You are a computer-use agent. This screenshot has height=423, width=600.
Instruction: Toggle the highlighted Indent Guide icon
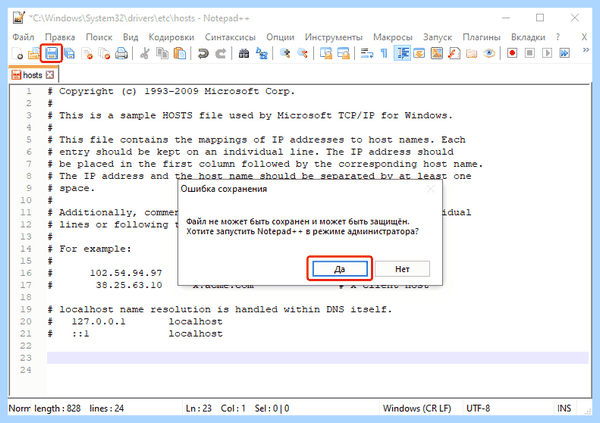[402, 53]
